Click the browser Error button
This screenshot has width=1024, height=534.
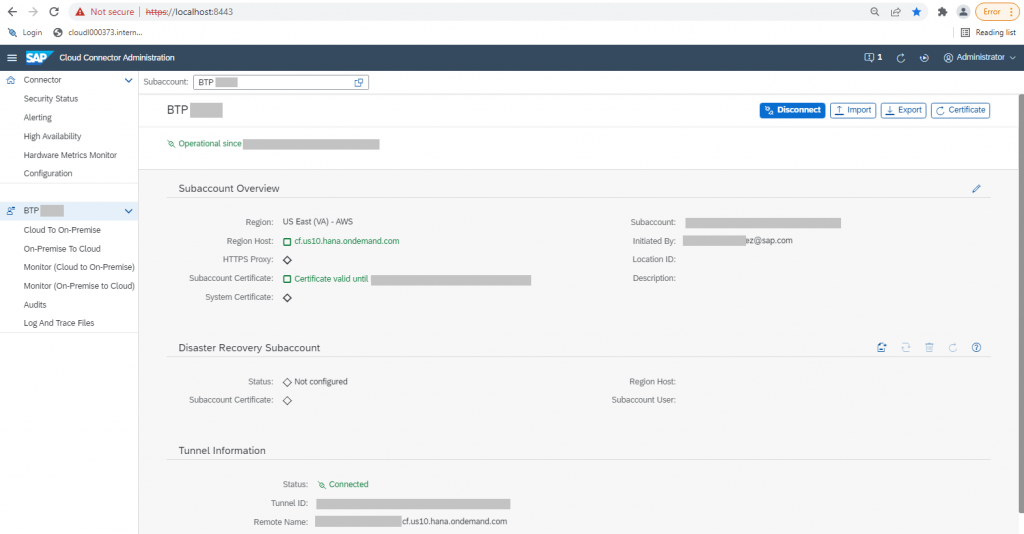(997, 12)
